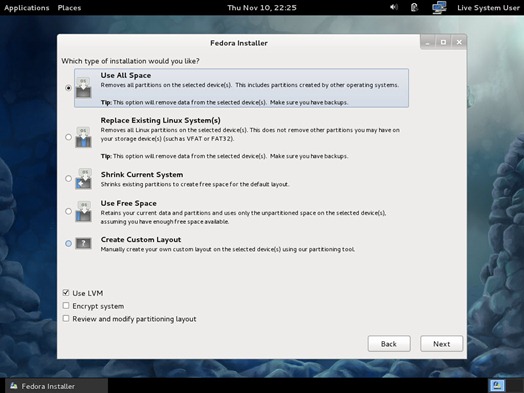
Task: Click the accessibility icon in top panel
Action: pyautogui.click(x=414, y=7)
